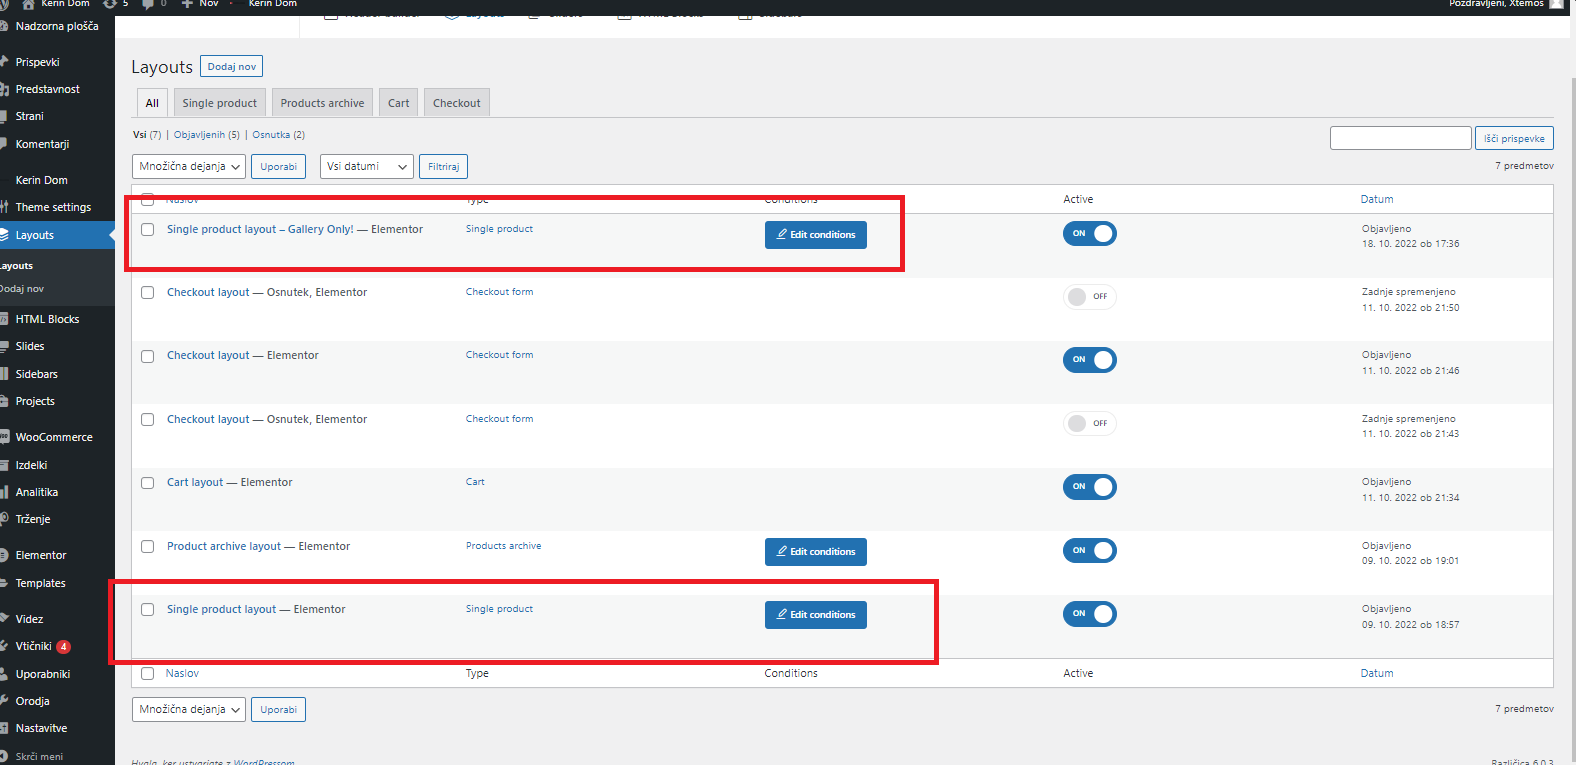Click the Prispevki pin icon
The width and height of the screenshot is (1576, 765).
[x=4, y=62]
